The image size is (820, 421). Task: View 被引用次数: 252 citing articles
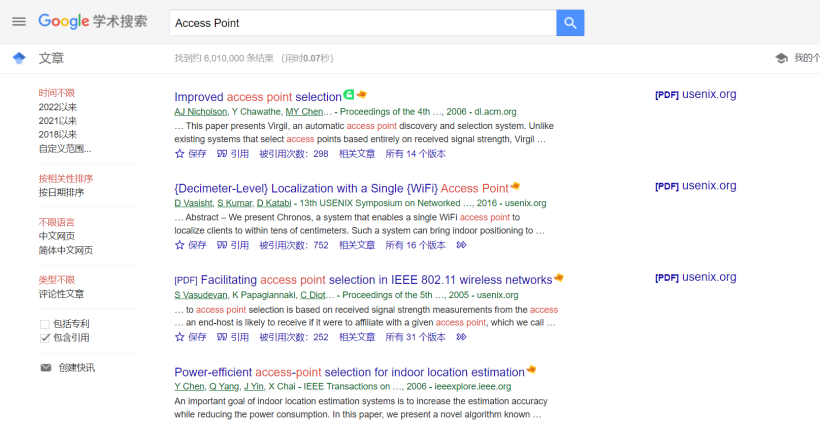point(294,337)
